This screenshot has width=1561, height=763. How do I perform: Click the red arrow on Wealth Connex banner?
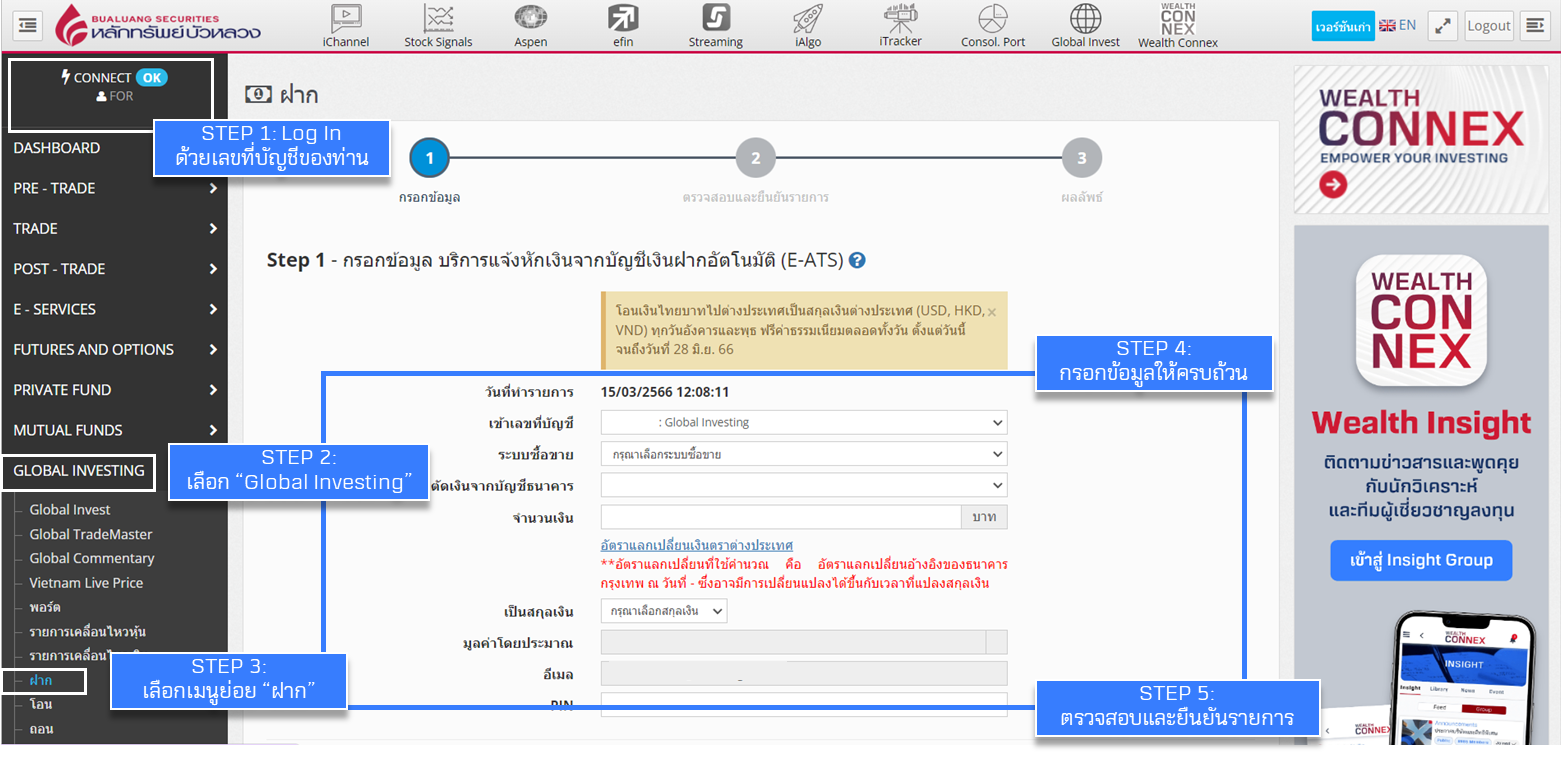click(x=1333, y=184)
